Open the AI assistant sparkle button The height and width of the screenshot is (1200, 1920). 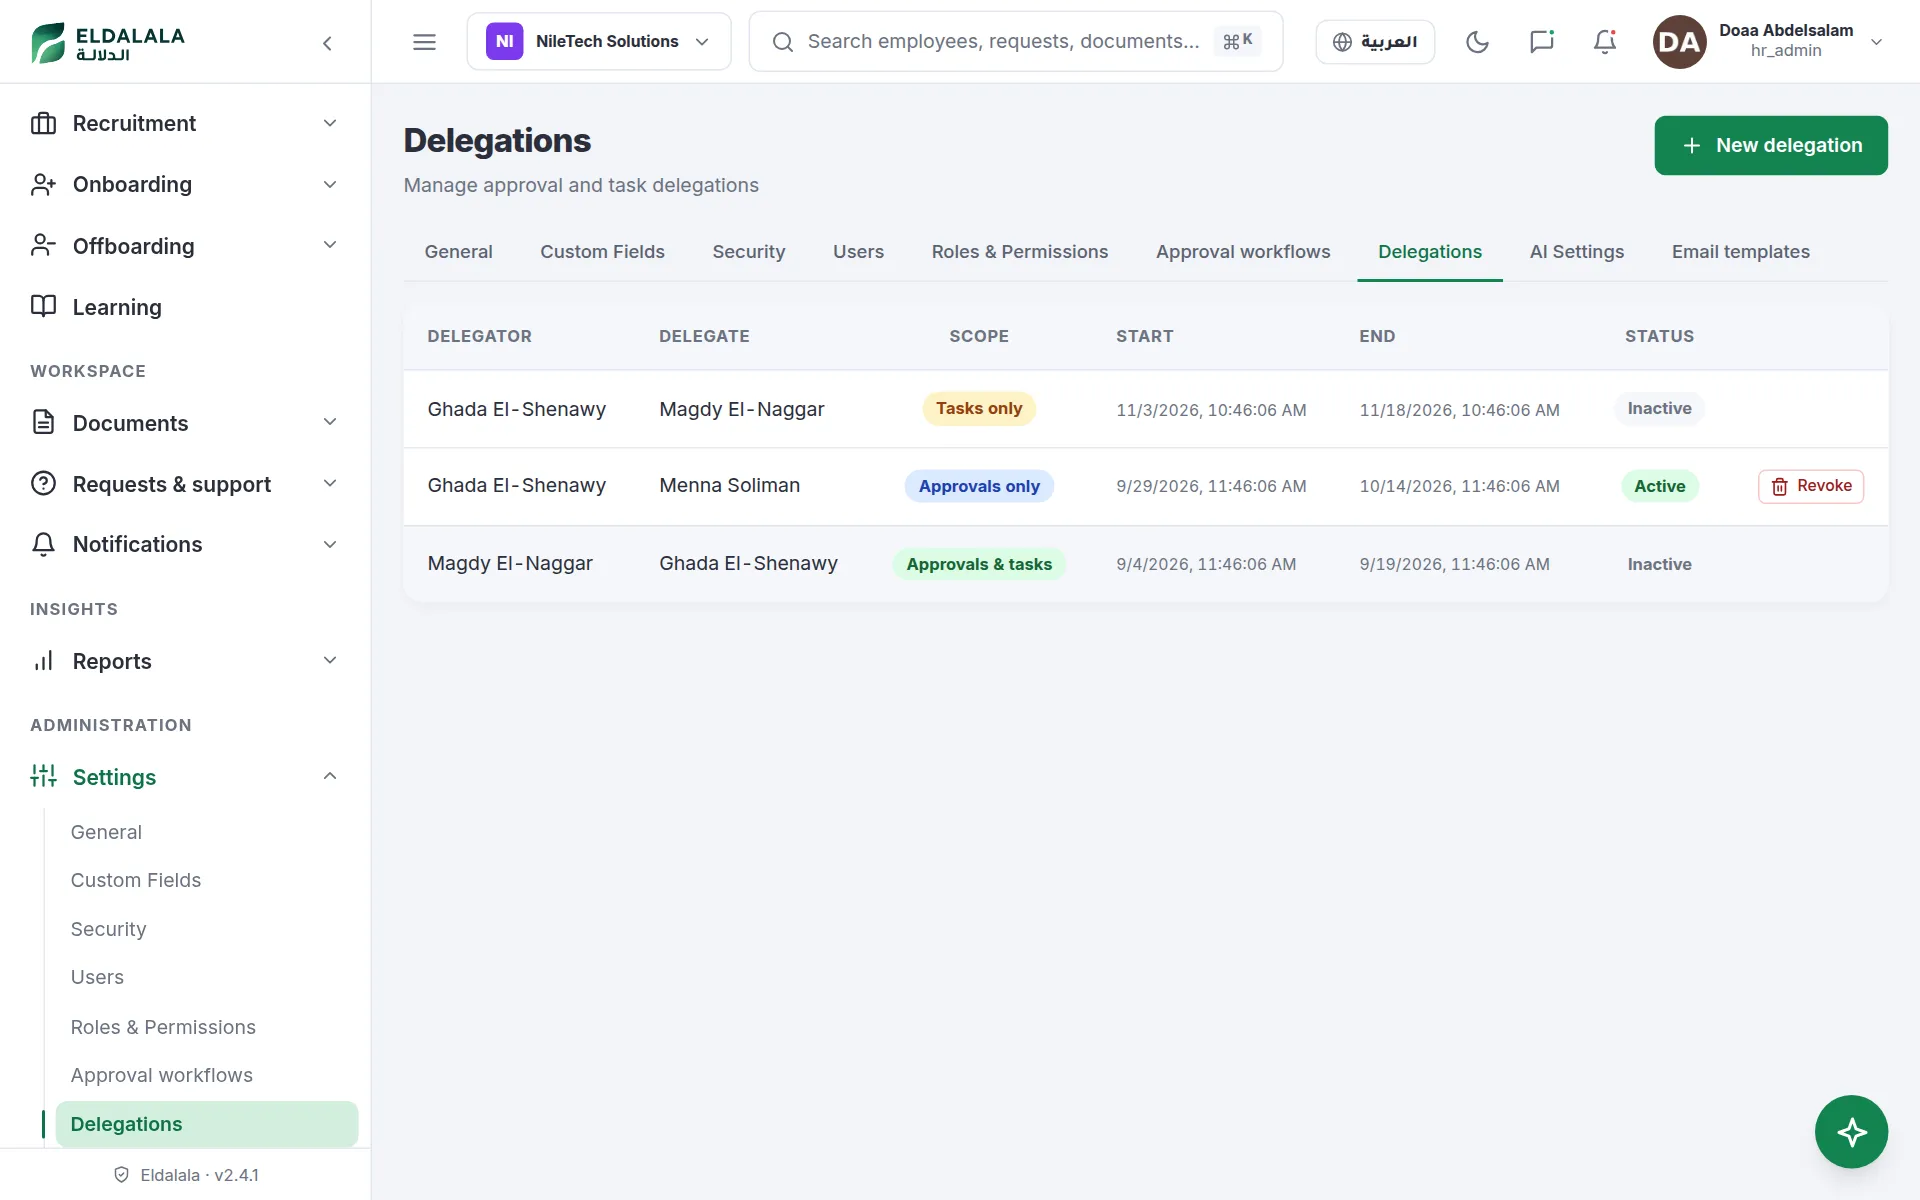[x=1851, y=1132]
